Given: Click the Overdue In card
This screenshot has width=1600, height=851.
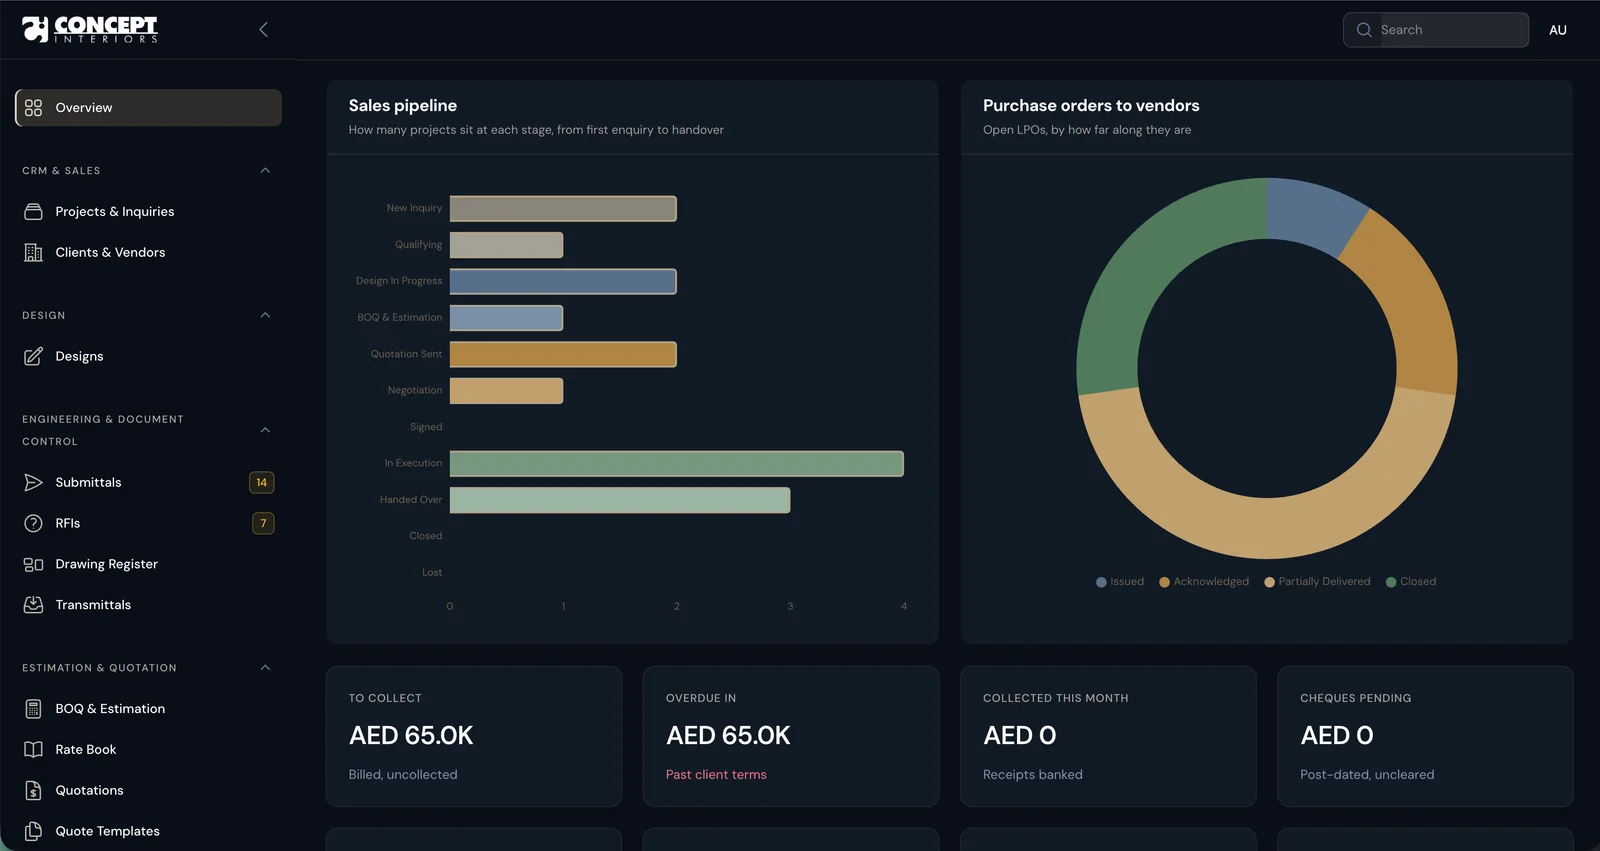Looking at the screenshot, I should click(791, 737).
